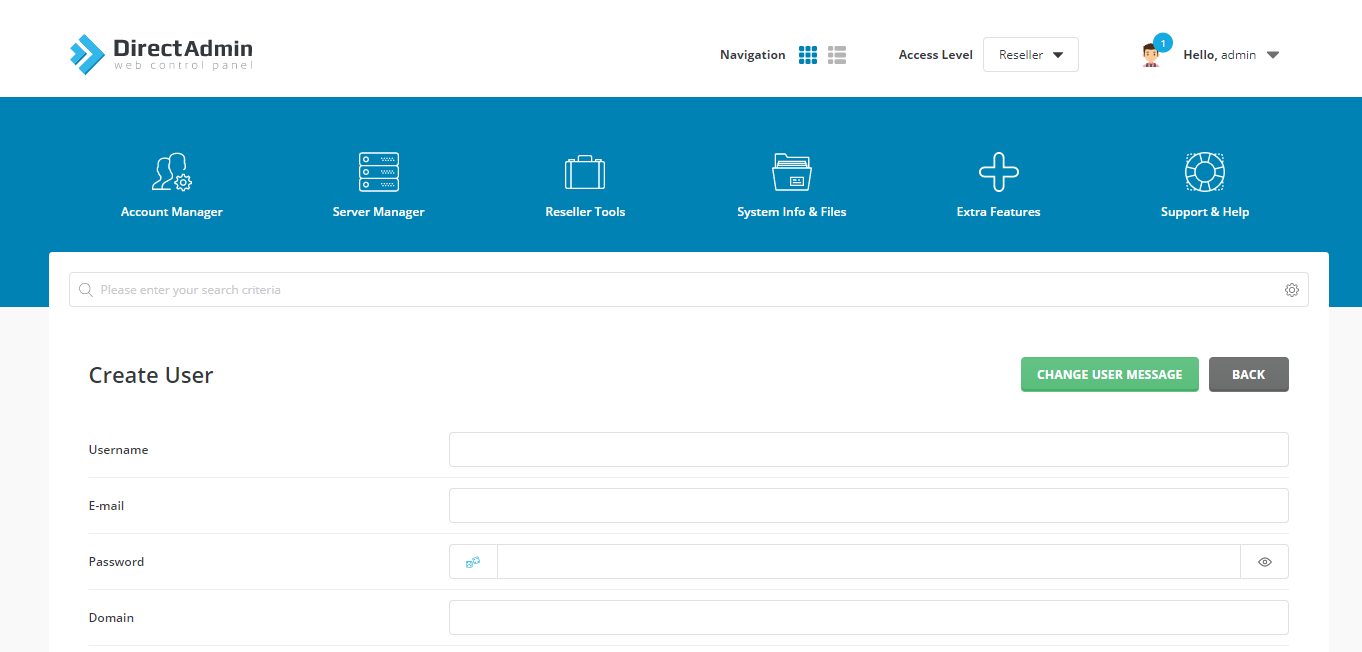Open Server Manager icon

[379, 172]
